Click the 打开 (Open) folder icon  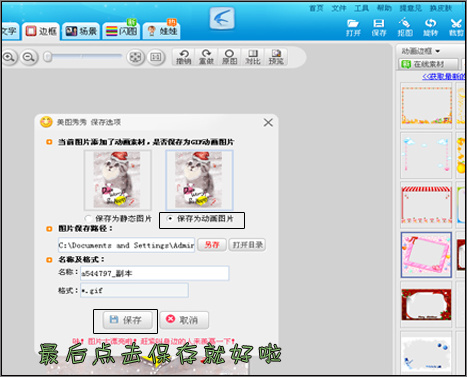[353, 27]
